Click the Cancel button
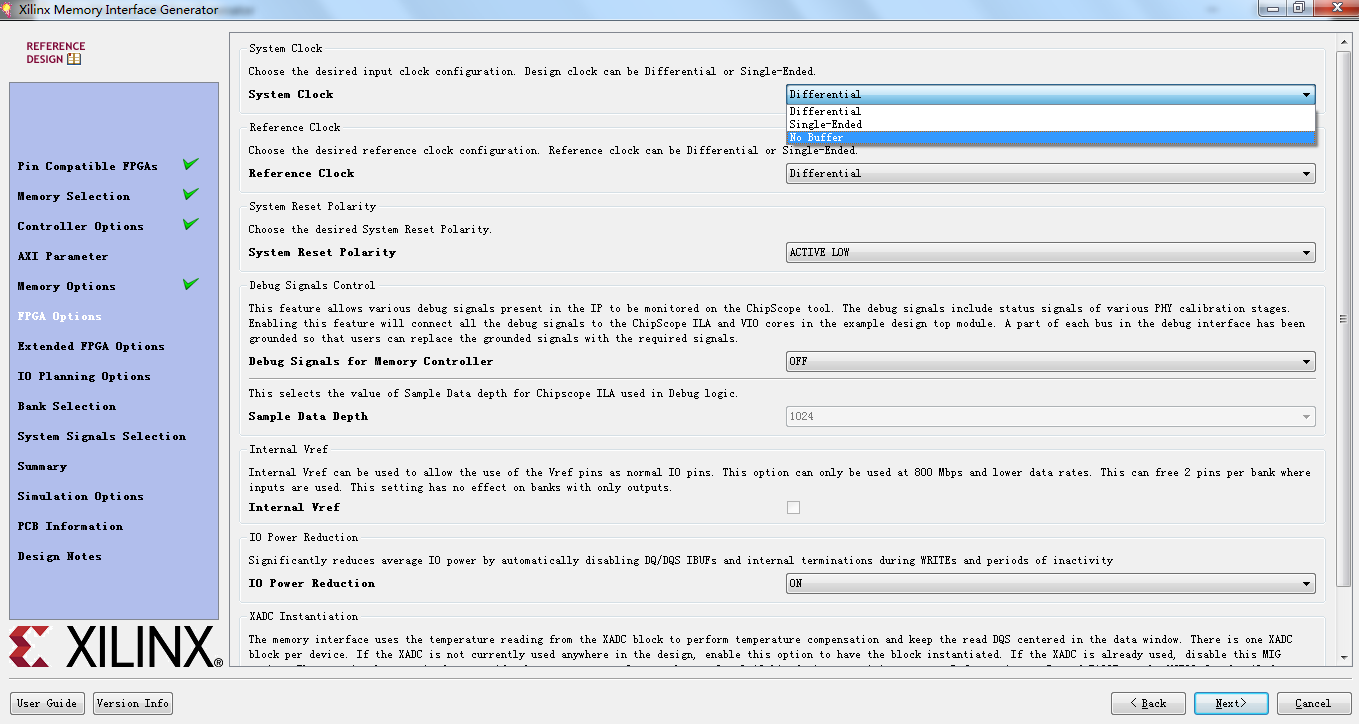 [x=1313, y=703]
